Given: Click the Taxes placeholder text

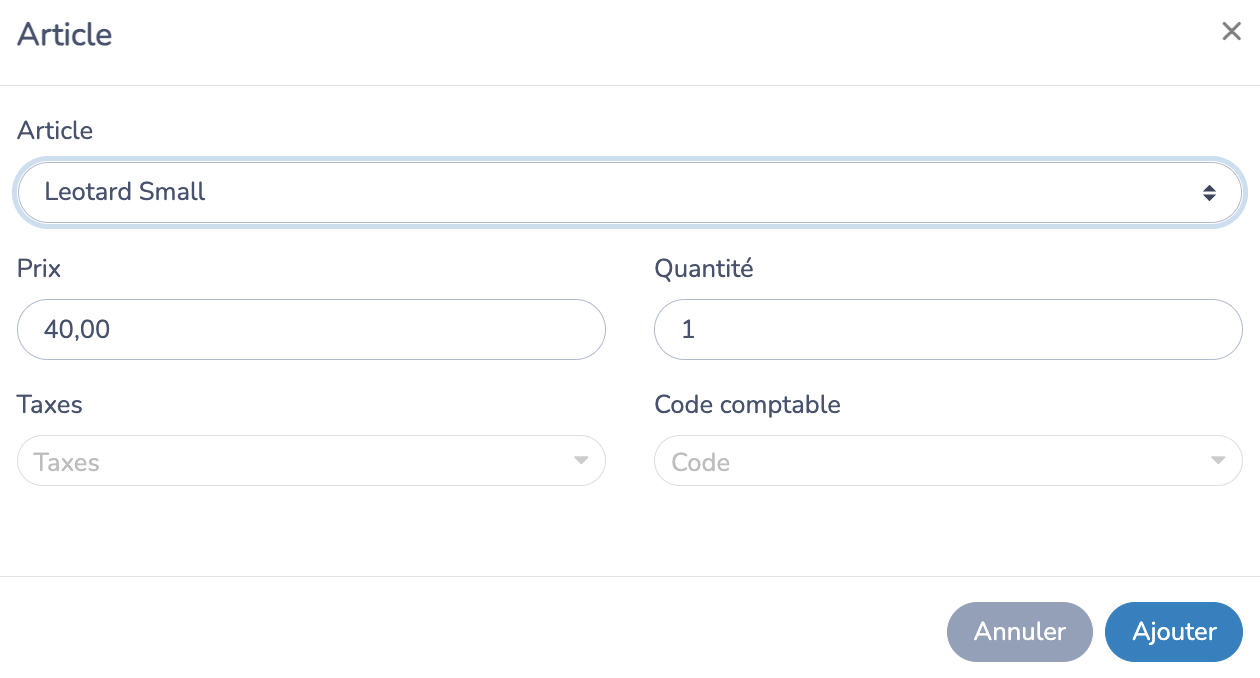Looking at the screenshot, I should pos(67,462).
